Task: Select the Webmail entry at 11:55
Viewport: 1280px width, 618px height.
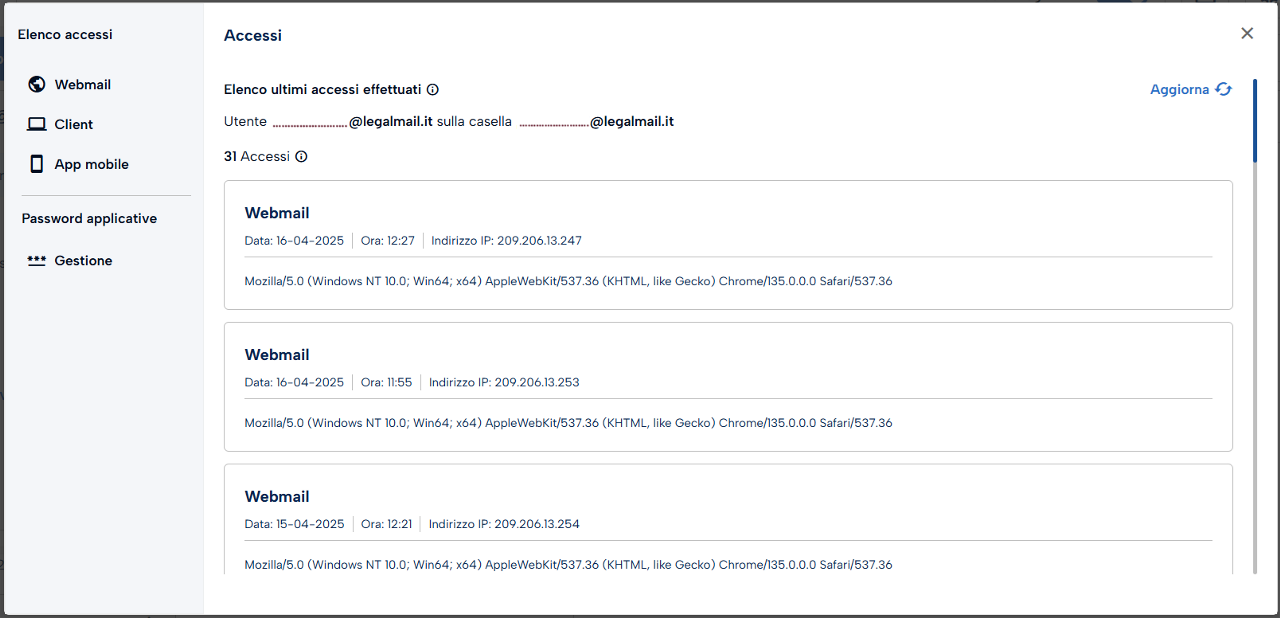Action: (728, 387)
